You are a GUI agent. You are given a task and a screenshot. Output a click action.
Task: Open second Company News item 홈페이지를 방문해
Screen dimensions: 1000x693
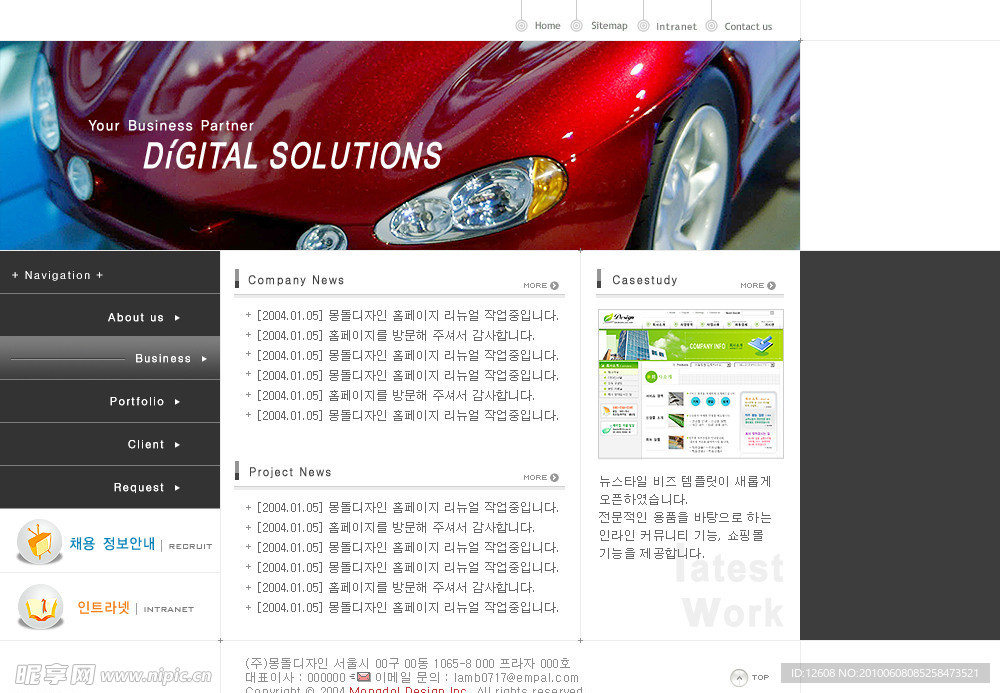(395, 335)
